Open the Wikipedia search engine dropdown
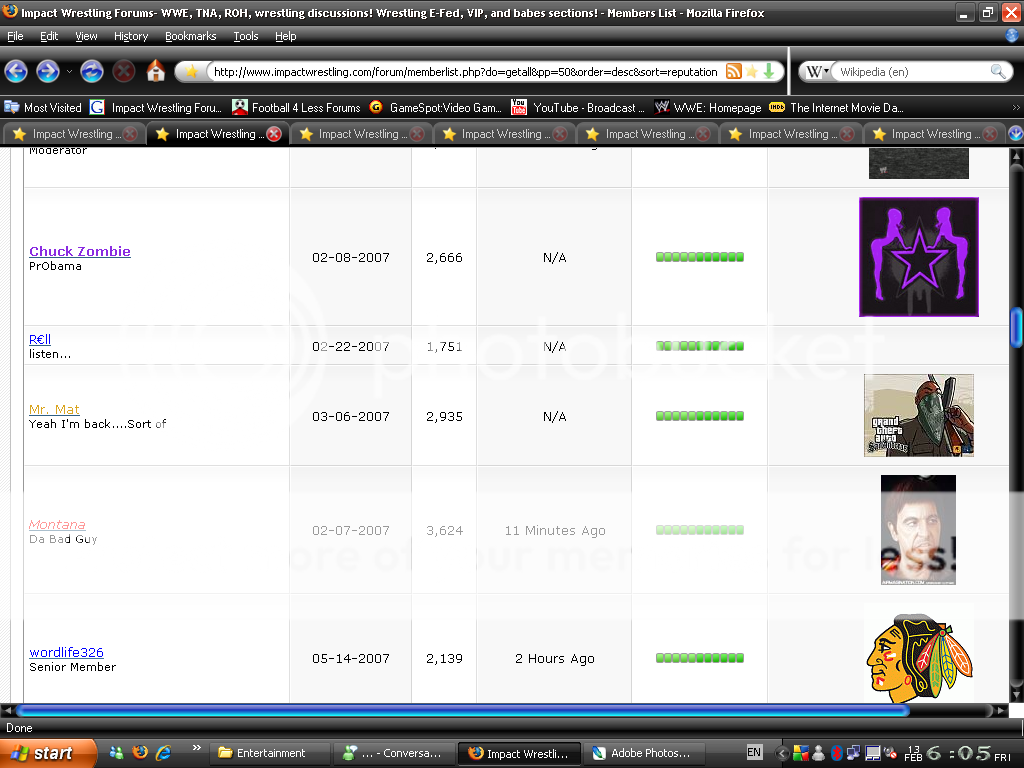 (818, 72)
